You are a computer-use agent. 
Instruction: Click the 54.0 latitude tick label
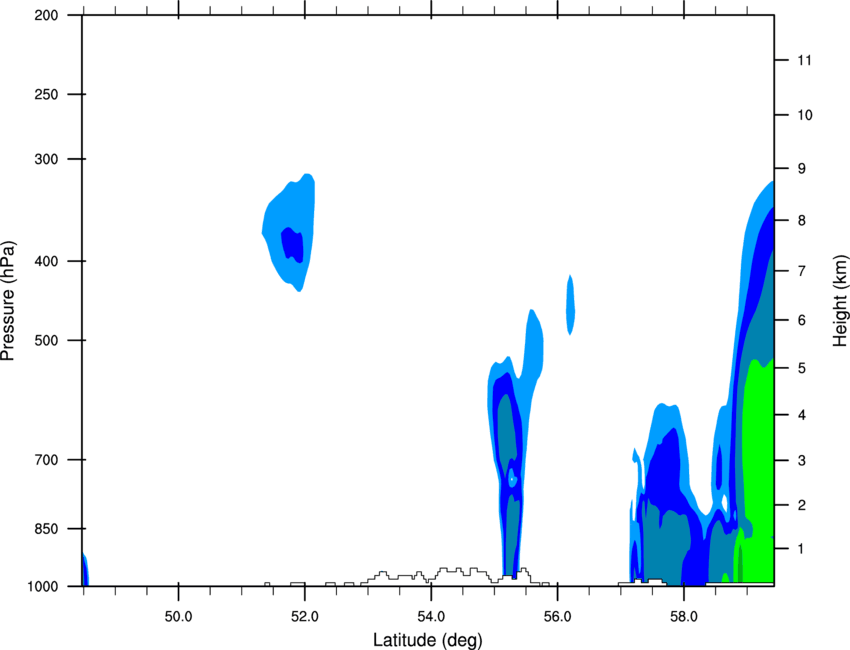coord(431,617)
